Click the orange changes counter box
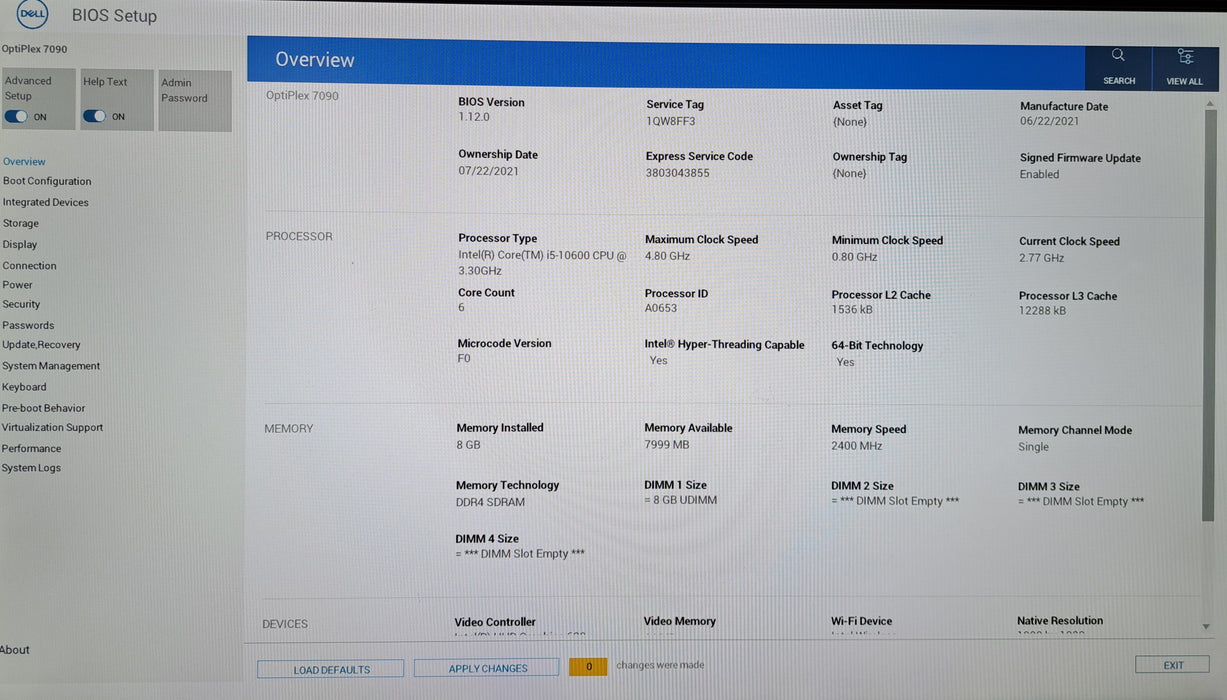1227x700 pixels. (588, 666)
